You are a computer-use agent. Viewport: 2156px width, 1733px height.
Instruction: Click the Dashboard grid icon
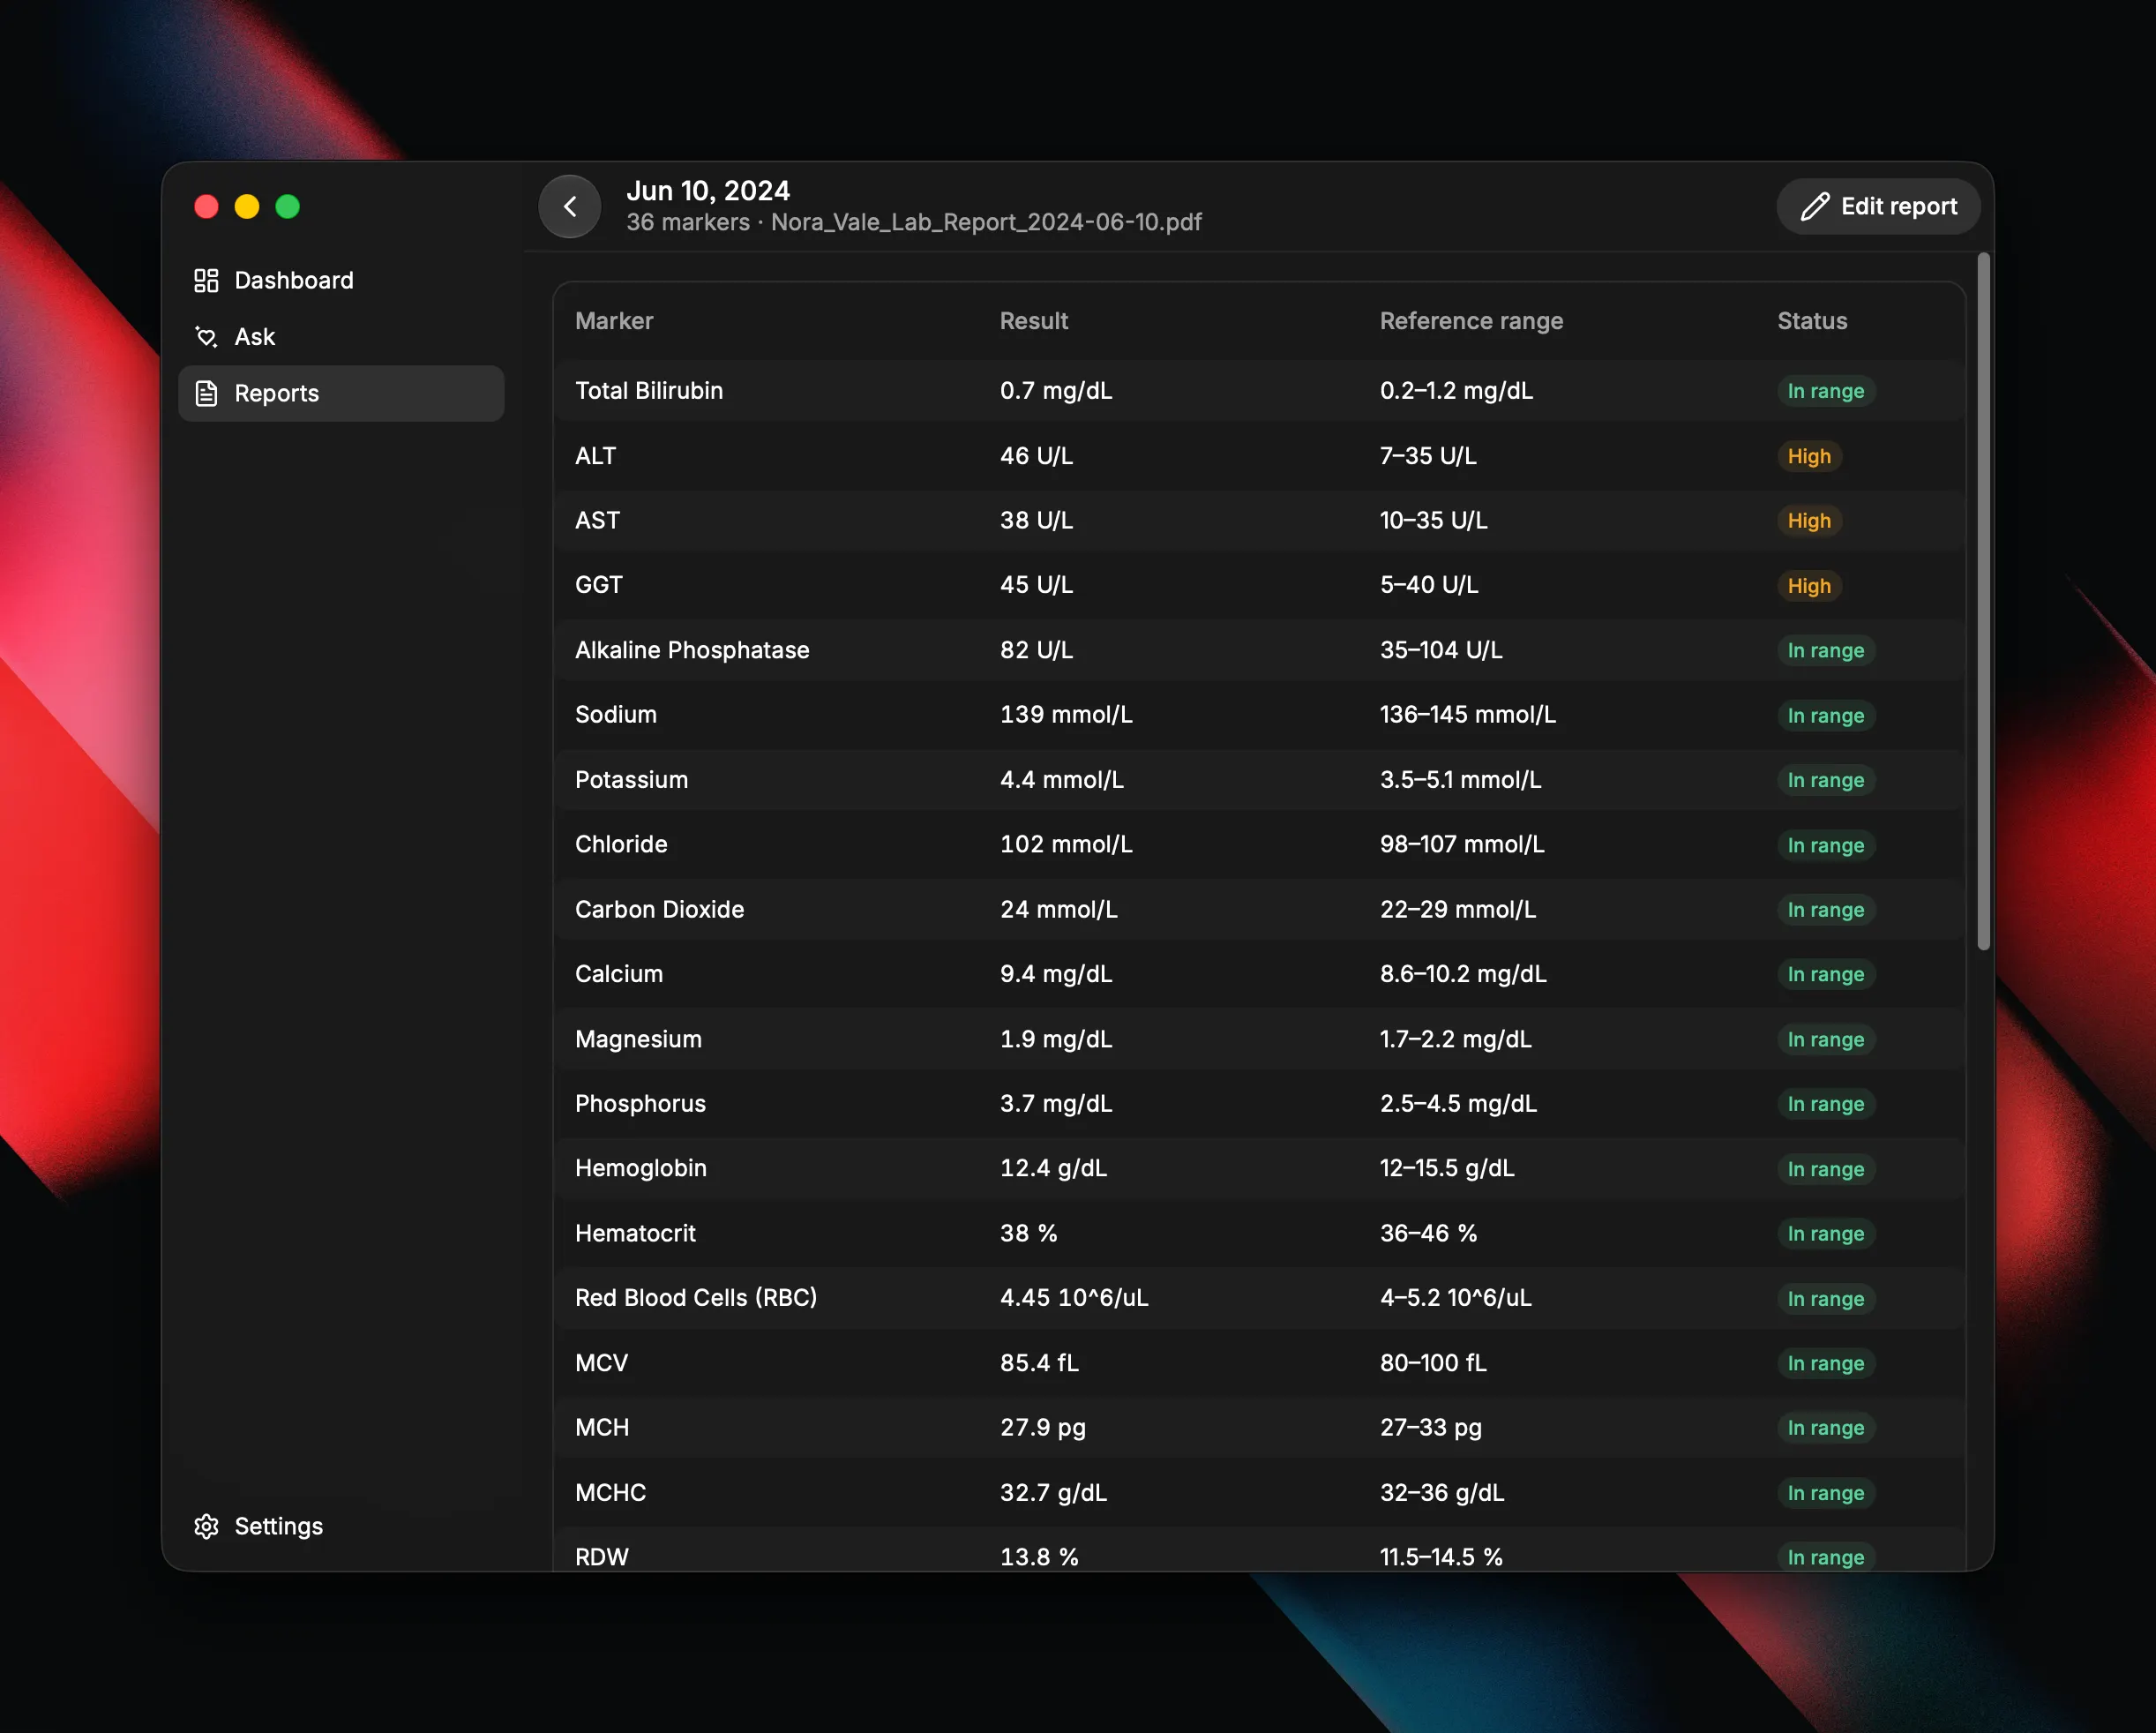(x=206, y=280)
